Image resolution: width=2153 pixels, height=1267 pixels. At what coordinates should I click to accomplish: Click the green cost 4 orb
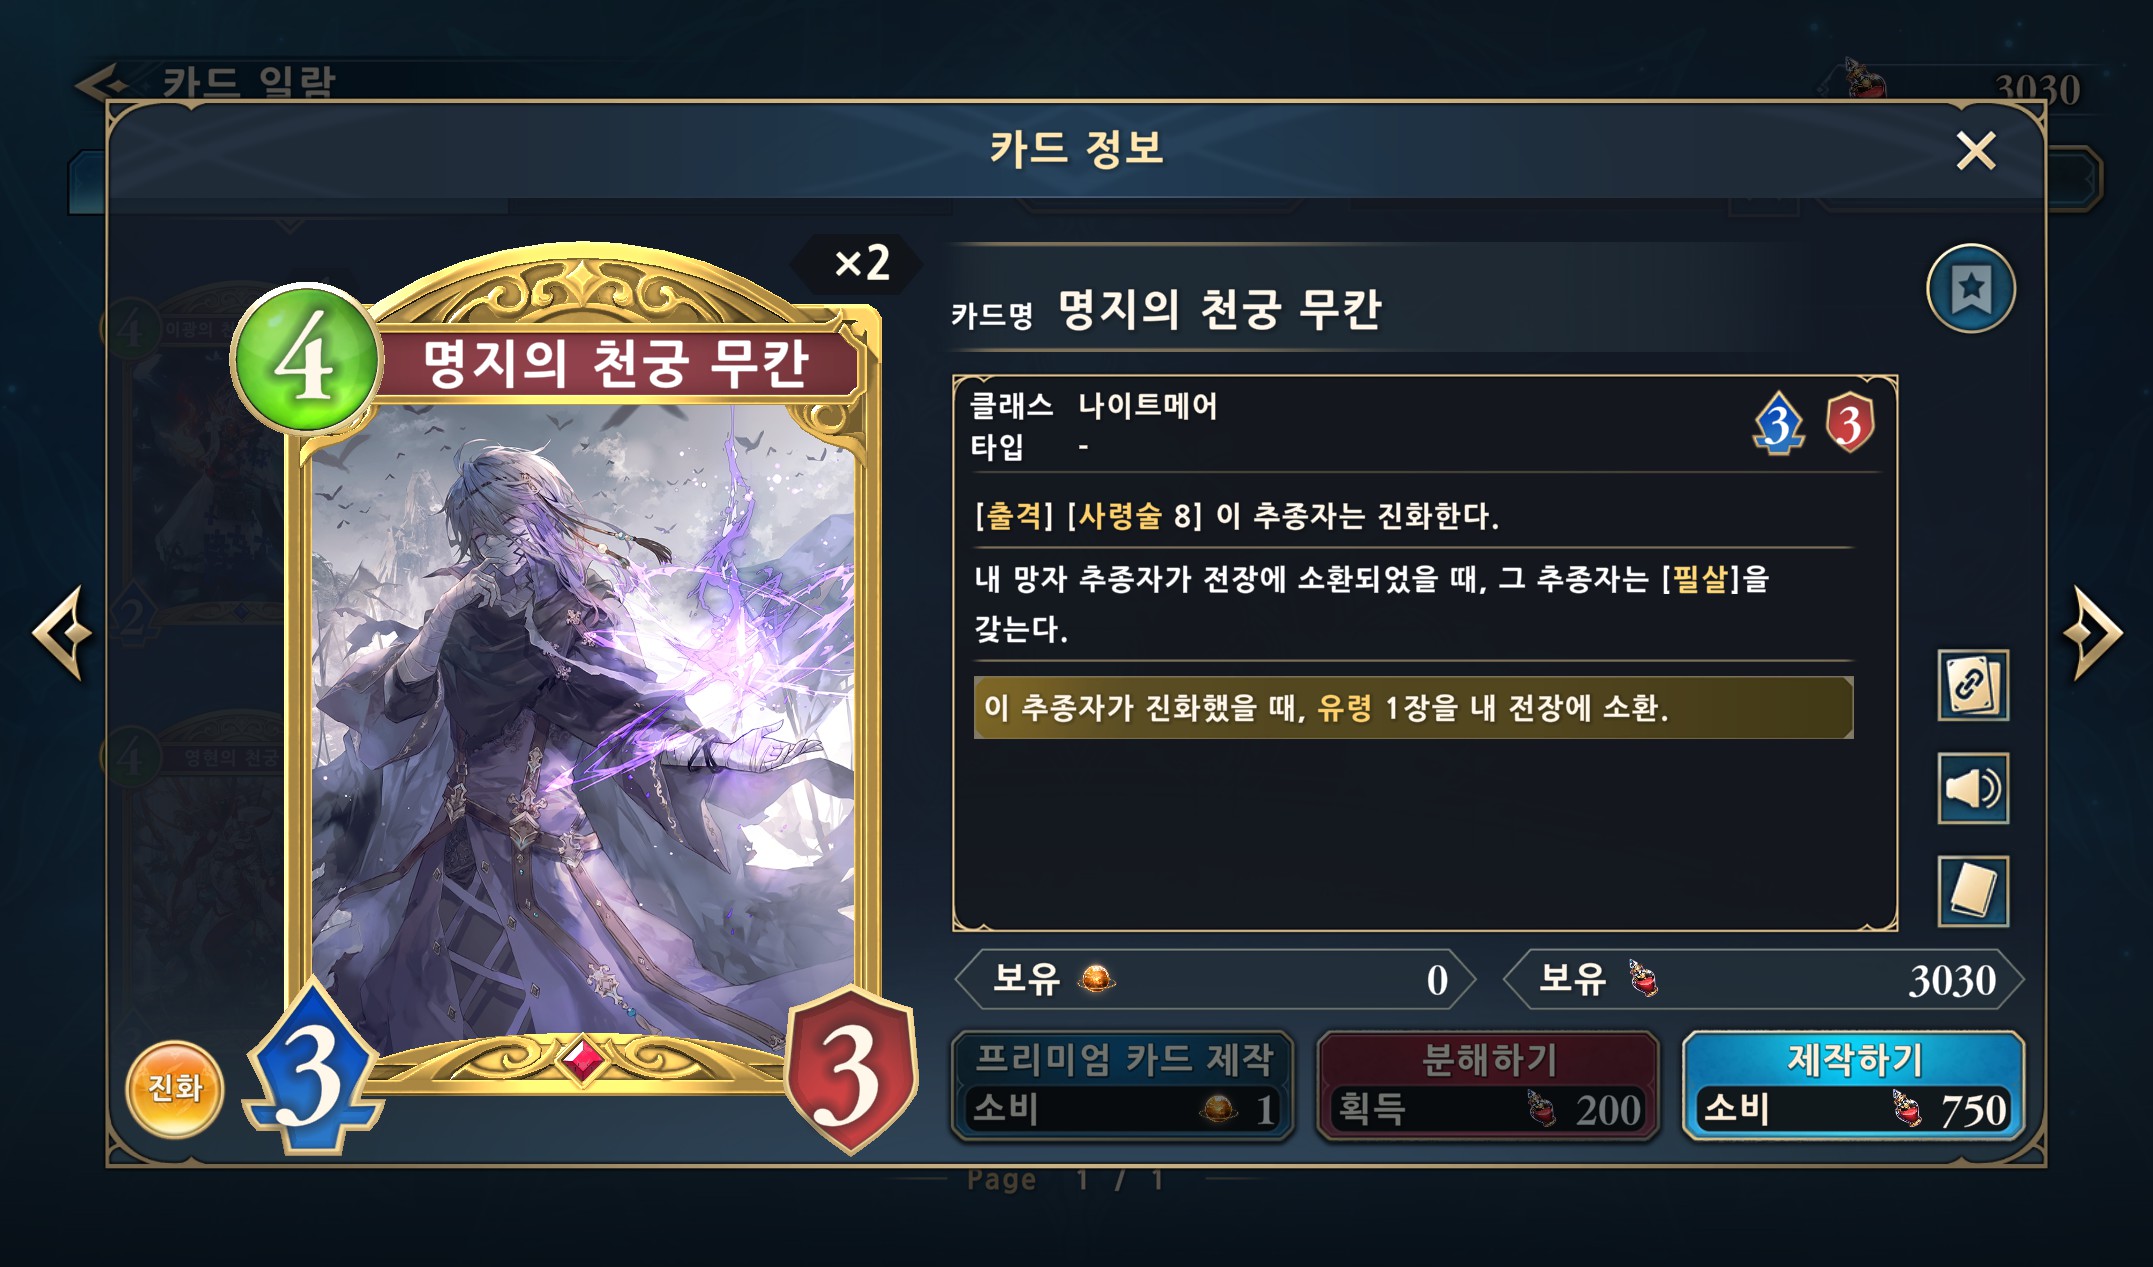click(x=306, y=359)
